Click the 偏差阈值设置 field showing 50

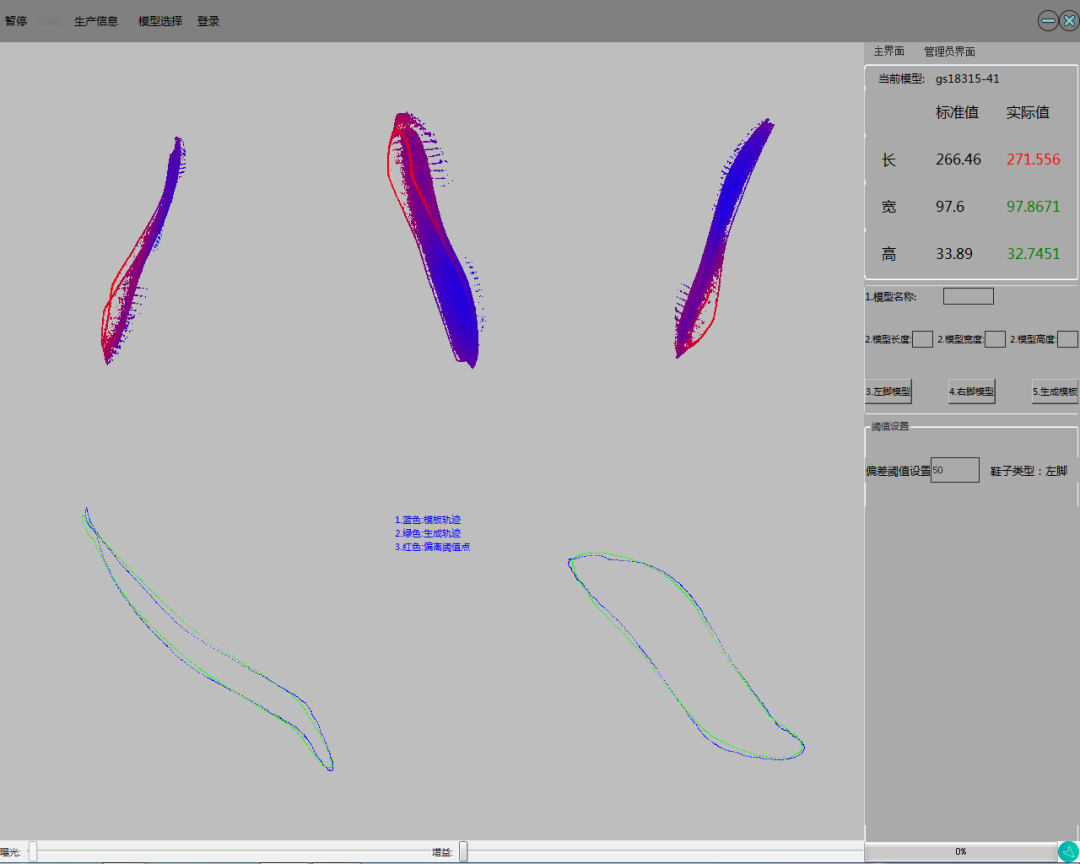pyautogui.click(x=955, y=470)
